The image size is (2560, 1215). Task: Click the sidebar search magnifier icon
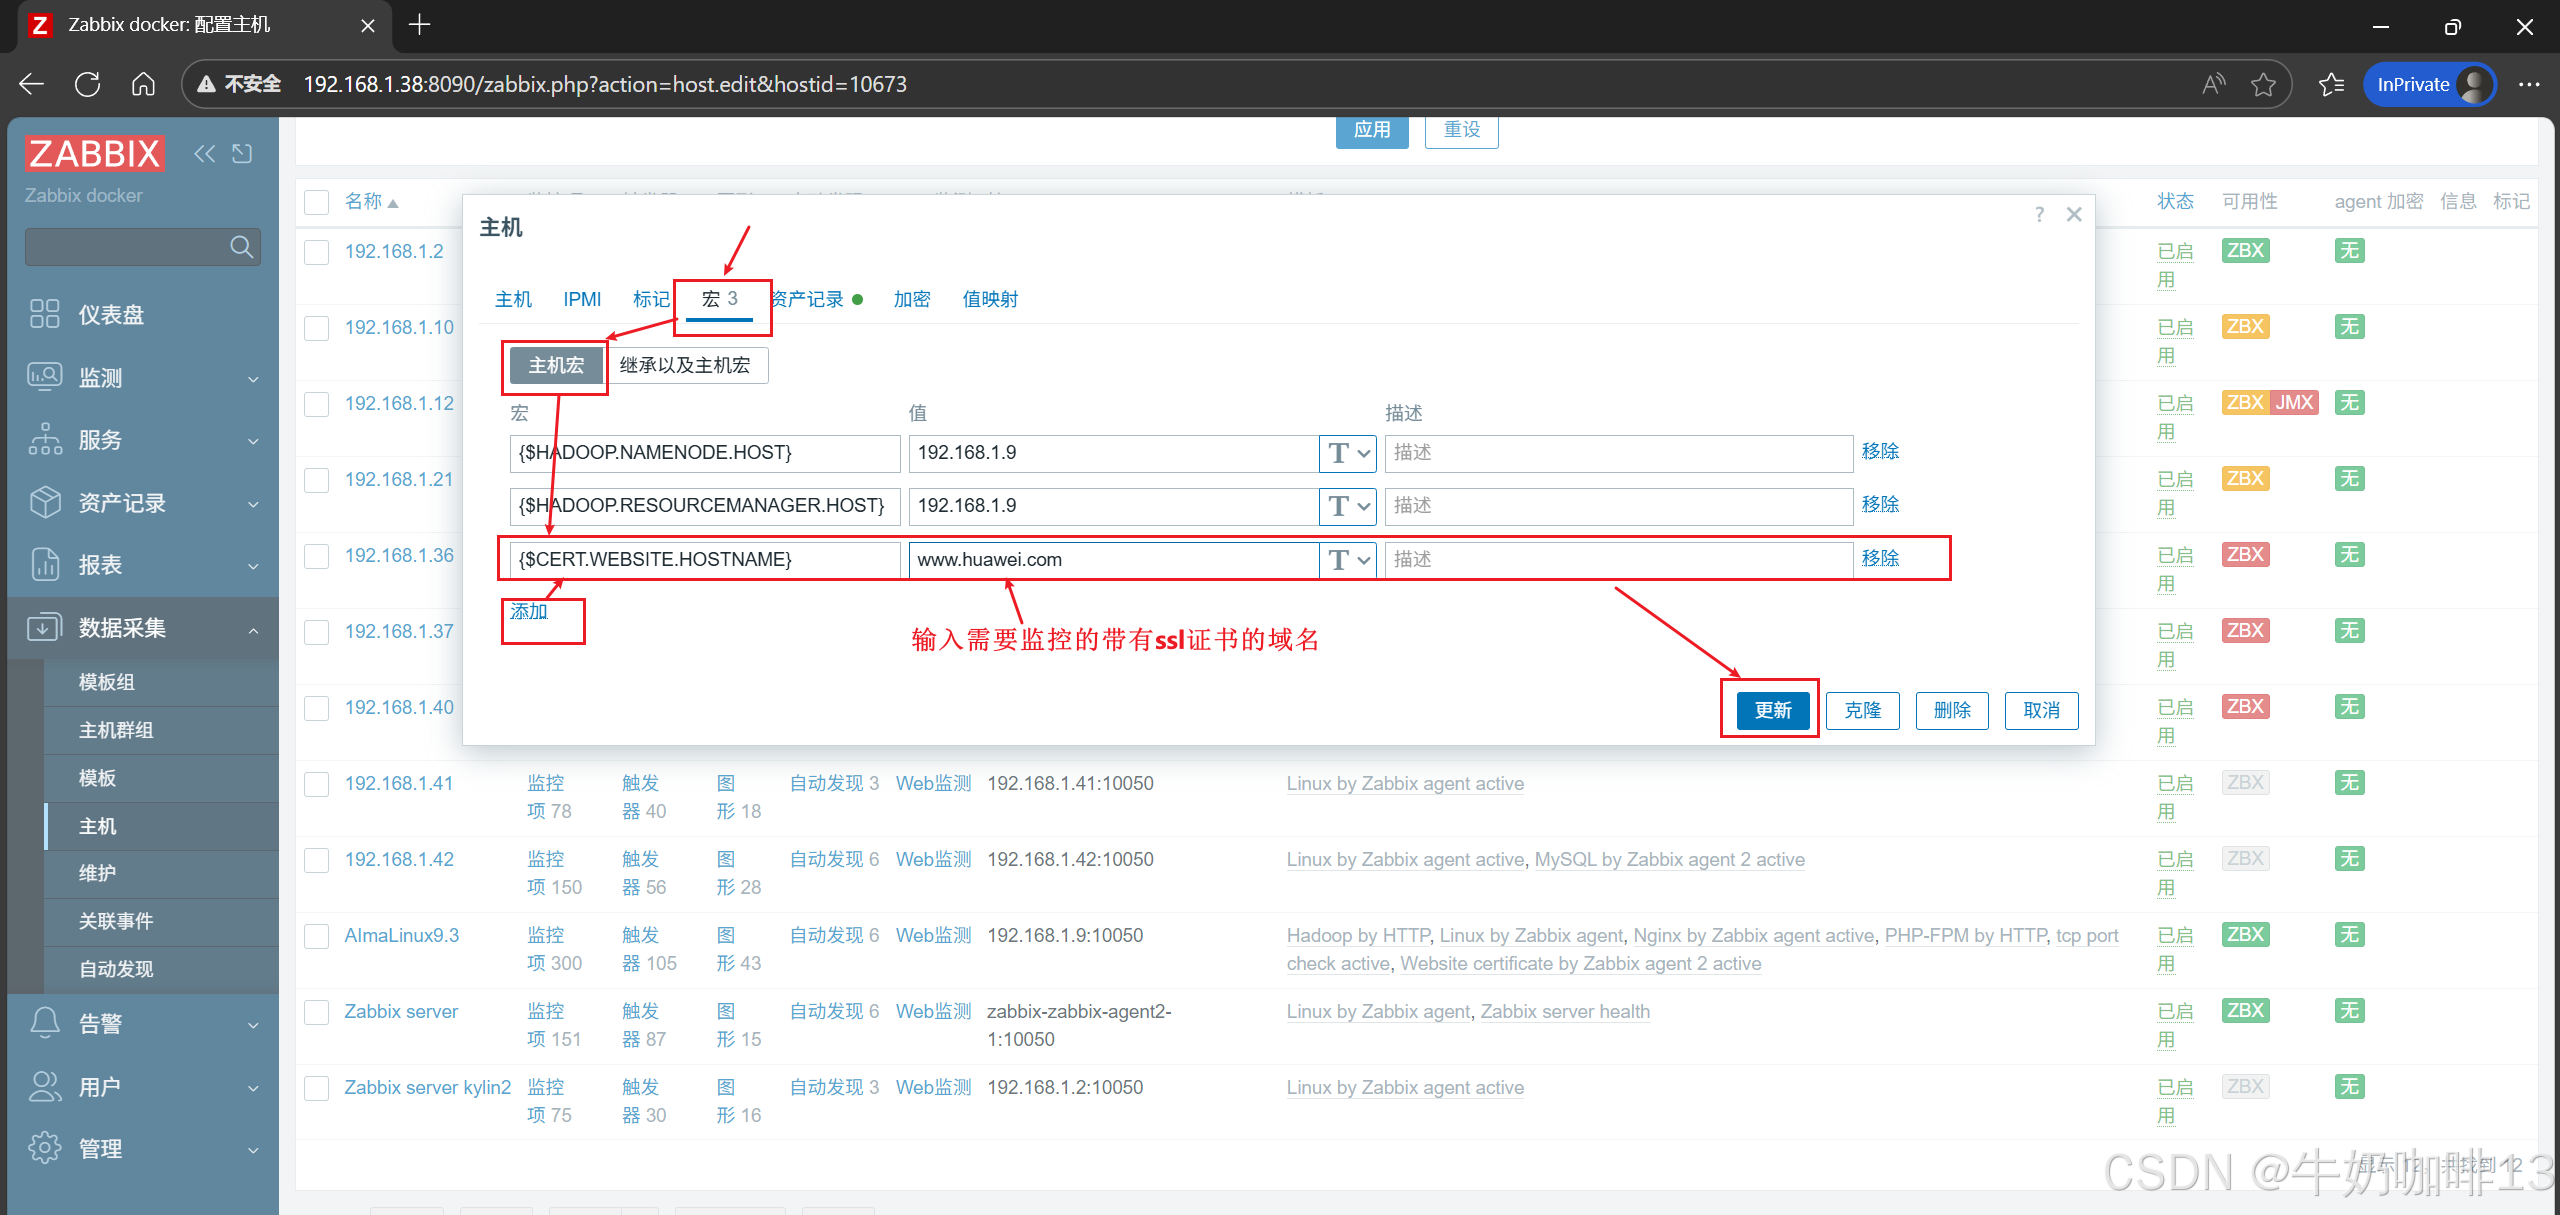241,246
